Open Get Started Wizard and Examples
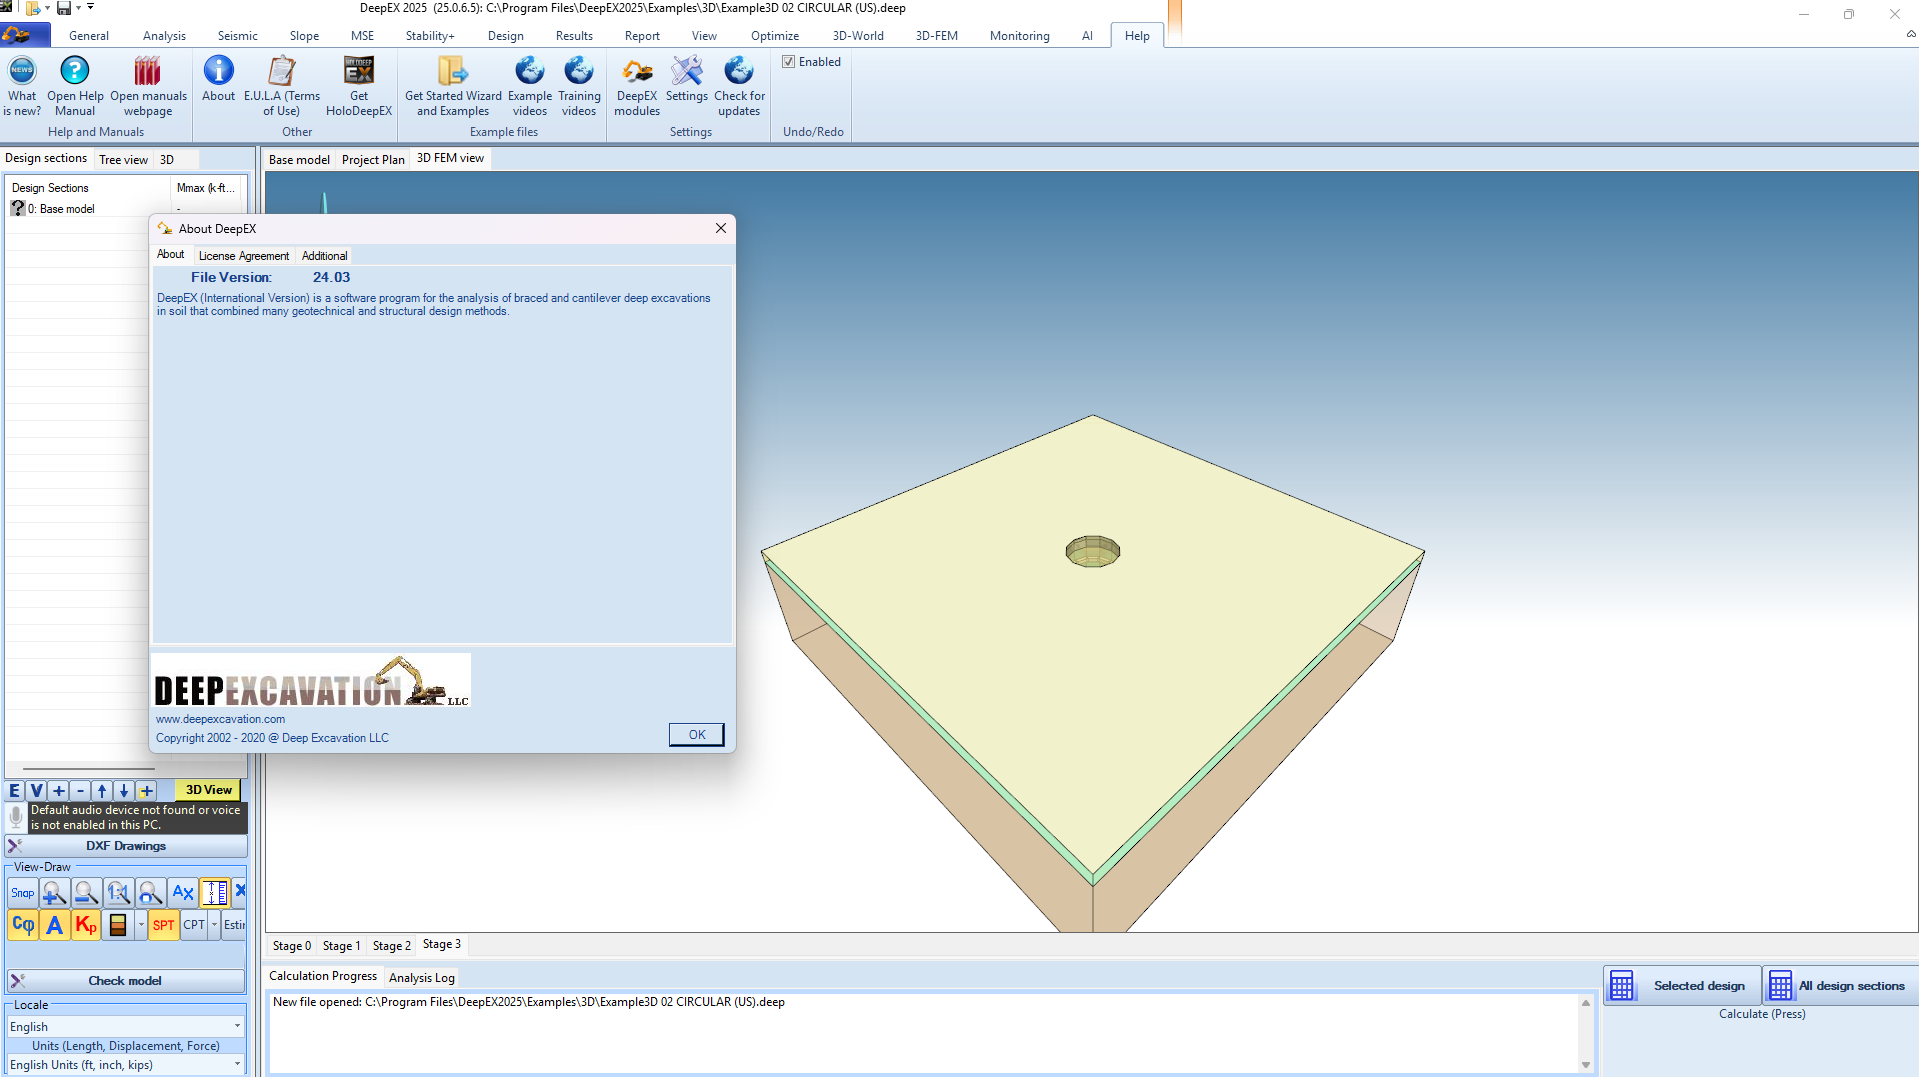The width and height of the screenshot is (1919, 1077). coord(453,86)
